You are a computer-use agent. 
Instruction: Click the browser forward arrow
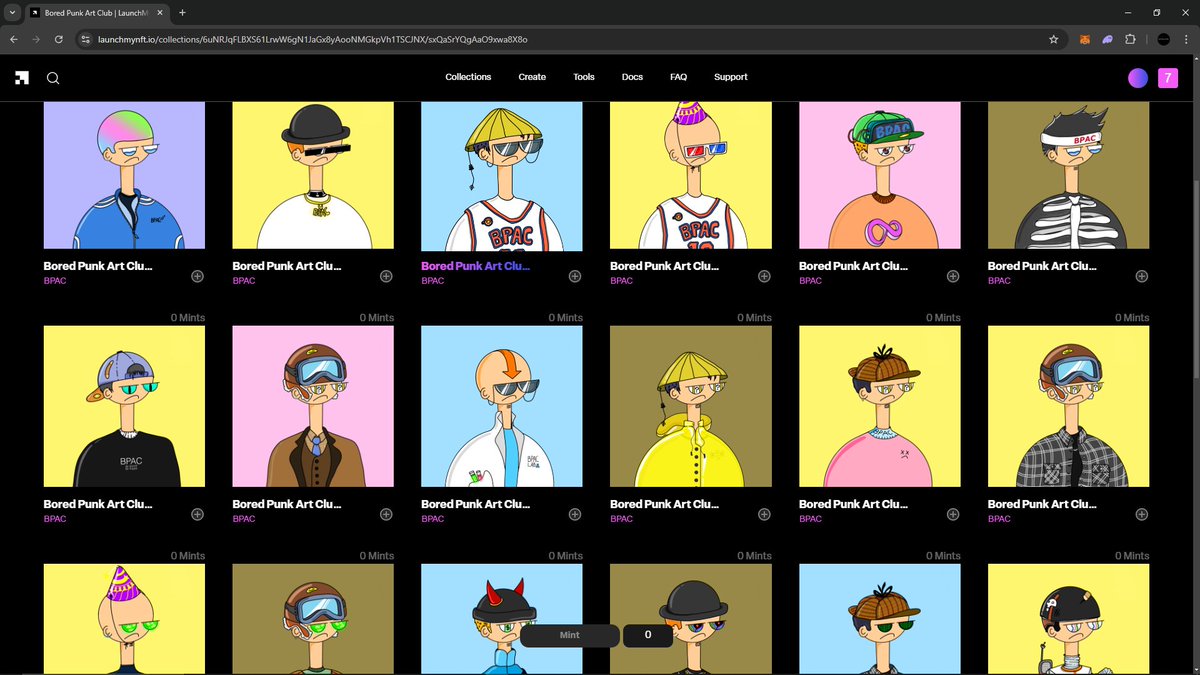click(x=37, y=39)
